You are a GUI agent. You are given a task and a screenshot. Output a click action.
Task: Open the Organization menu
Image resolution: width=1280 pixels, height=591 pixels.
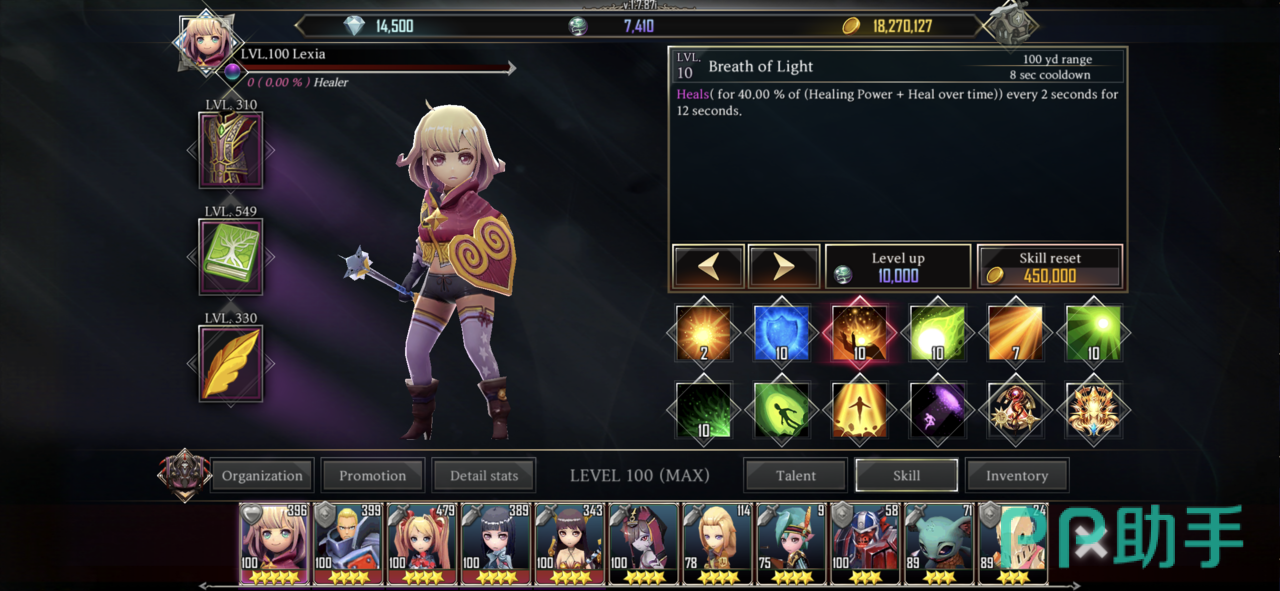tap(262, 476)
